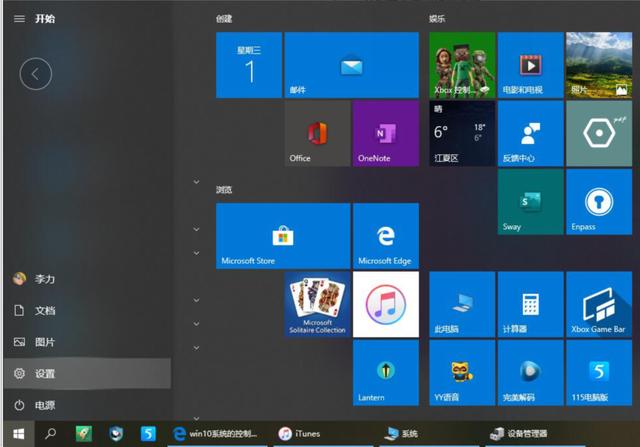The height and width of the screenshot is (447, 640).
Task: Click the 浏览 group header
Action: click(224, 189)
